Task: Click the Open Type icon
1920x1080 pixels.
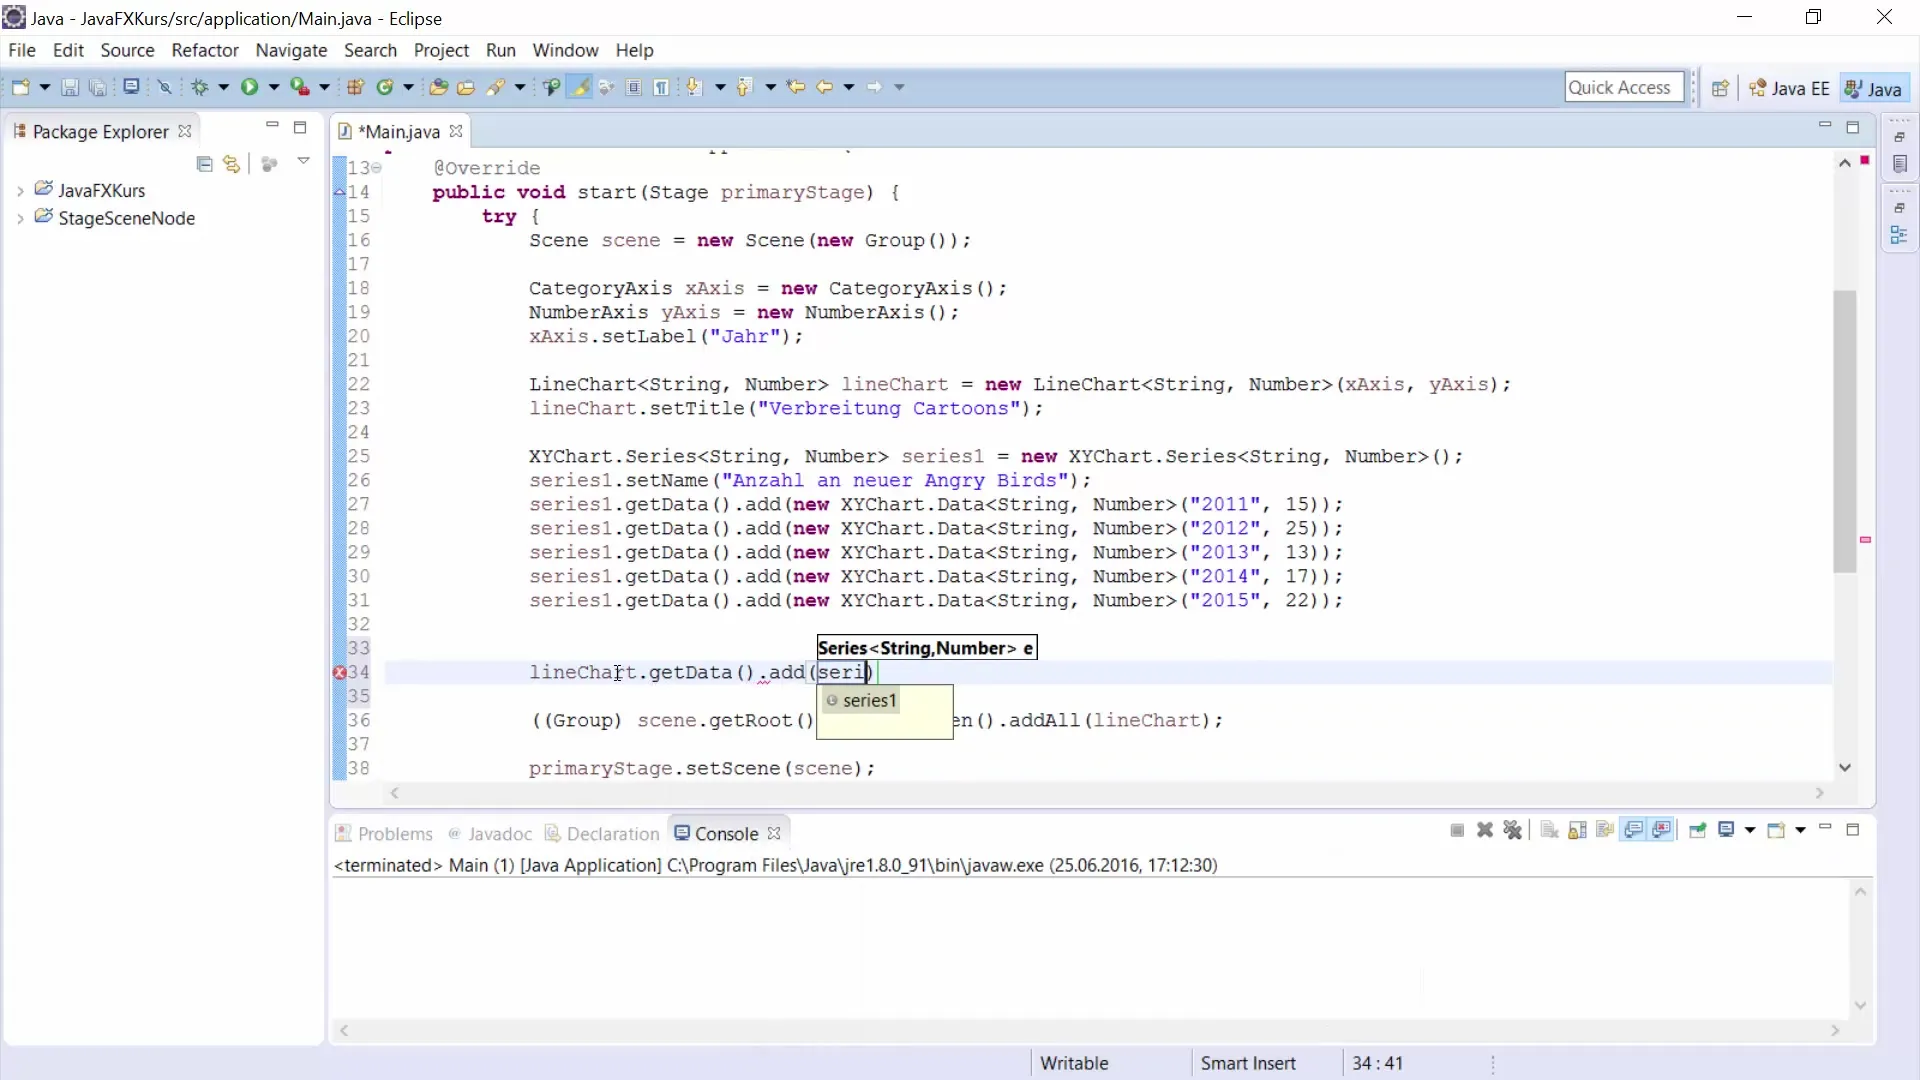Action: (438, 88)
